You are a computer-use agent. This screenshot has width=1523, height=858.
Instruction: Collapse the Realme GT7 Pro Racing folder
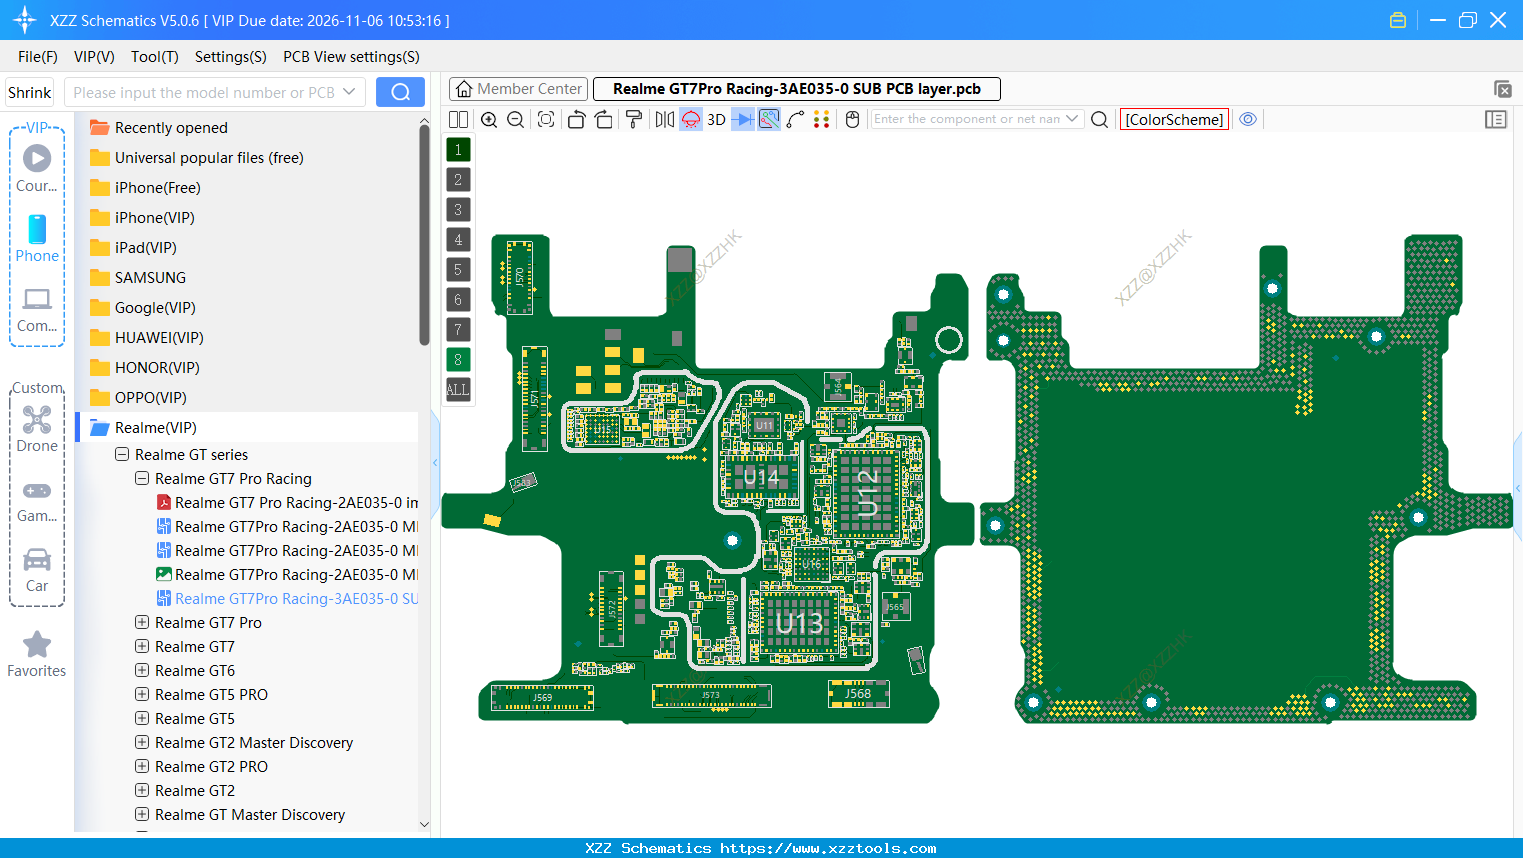141,478
